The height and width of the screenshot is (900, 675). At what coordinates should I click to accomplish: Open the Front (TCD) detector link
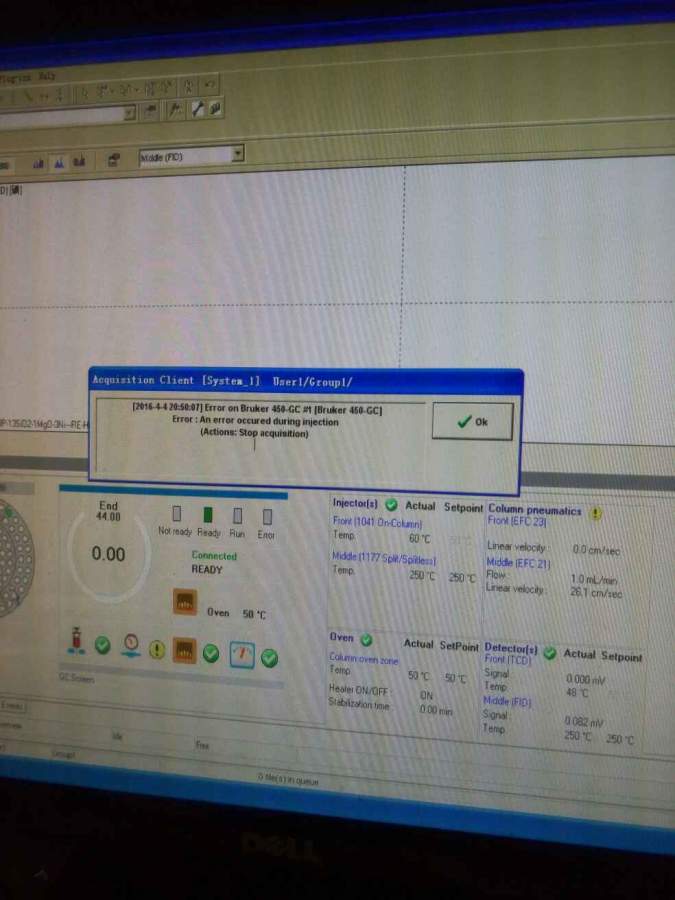(509, 660)
